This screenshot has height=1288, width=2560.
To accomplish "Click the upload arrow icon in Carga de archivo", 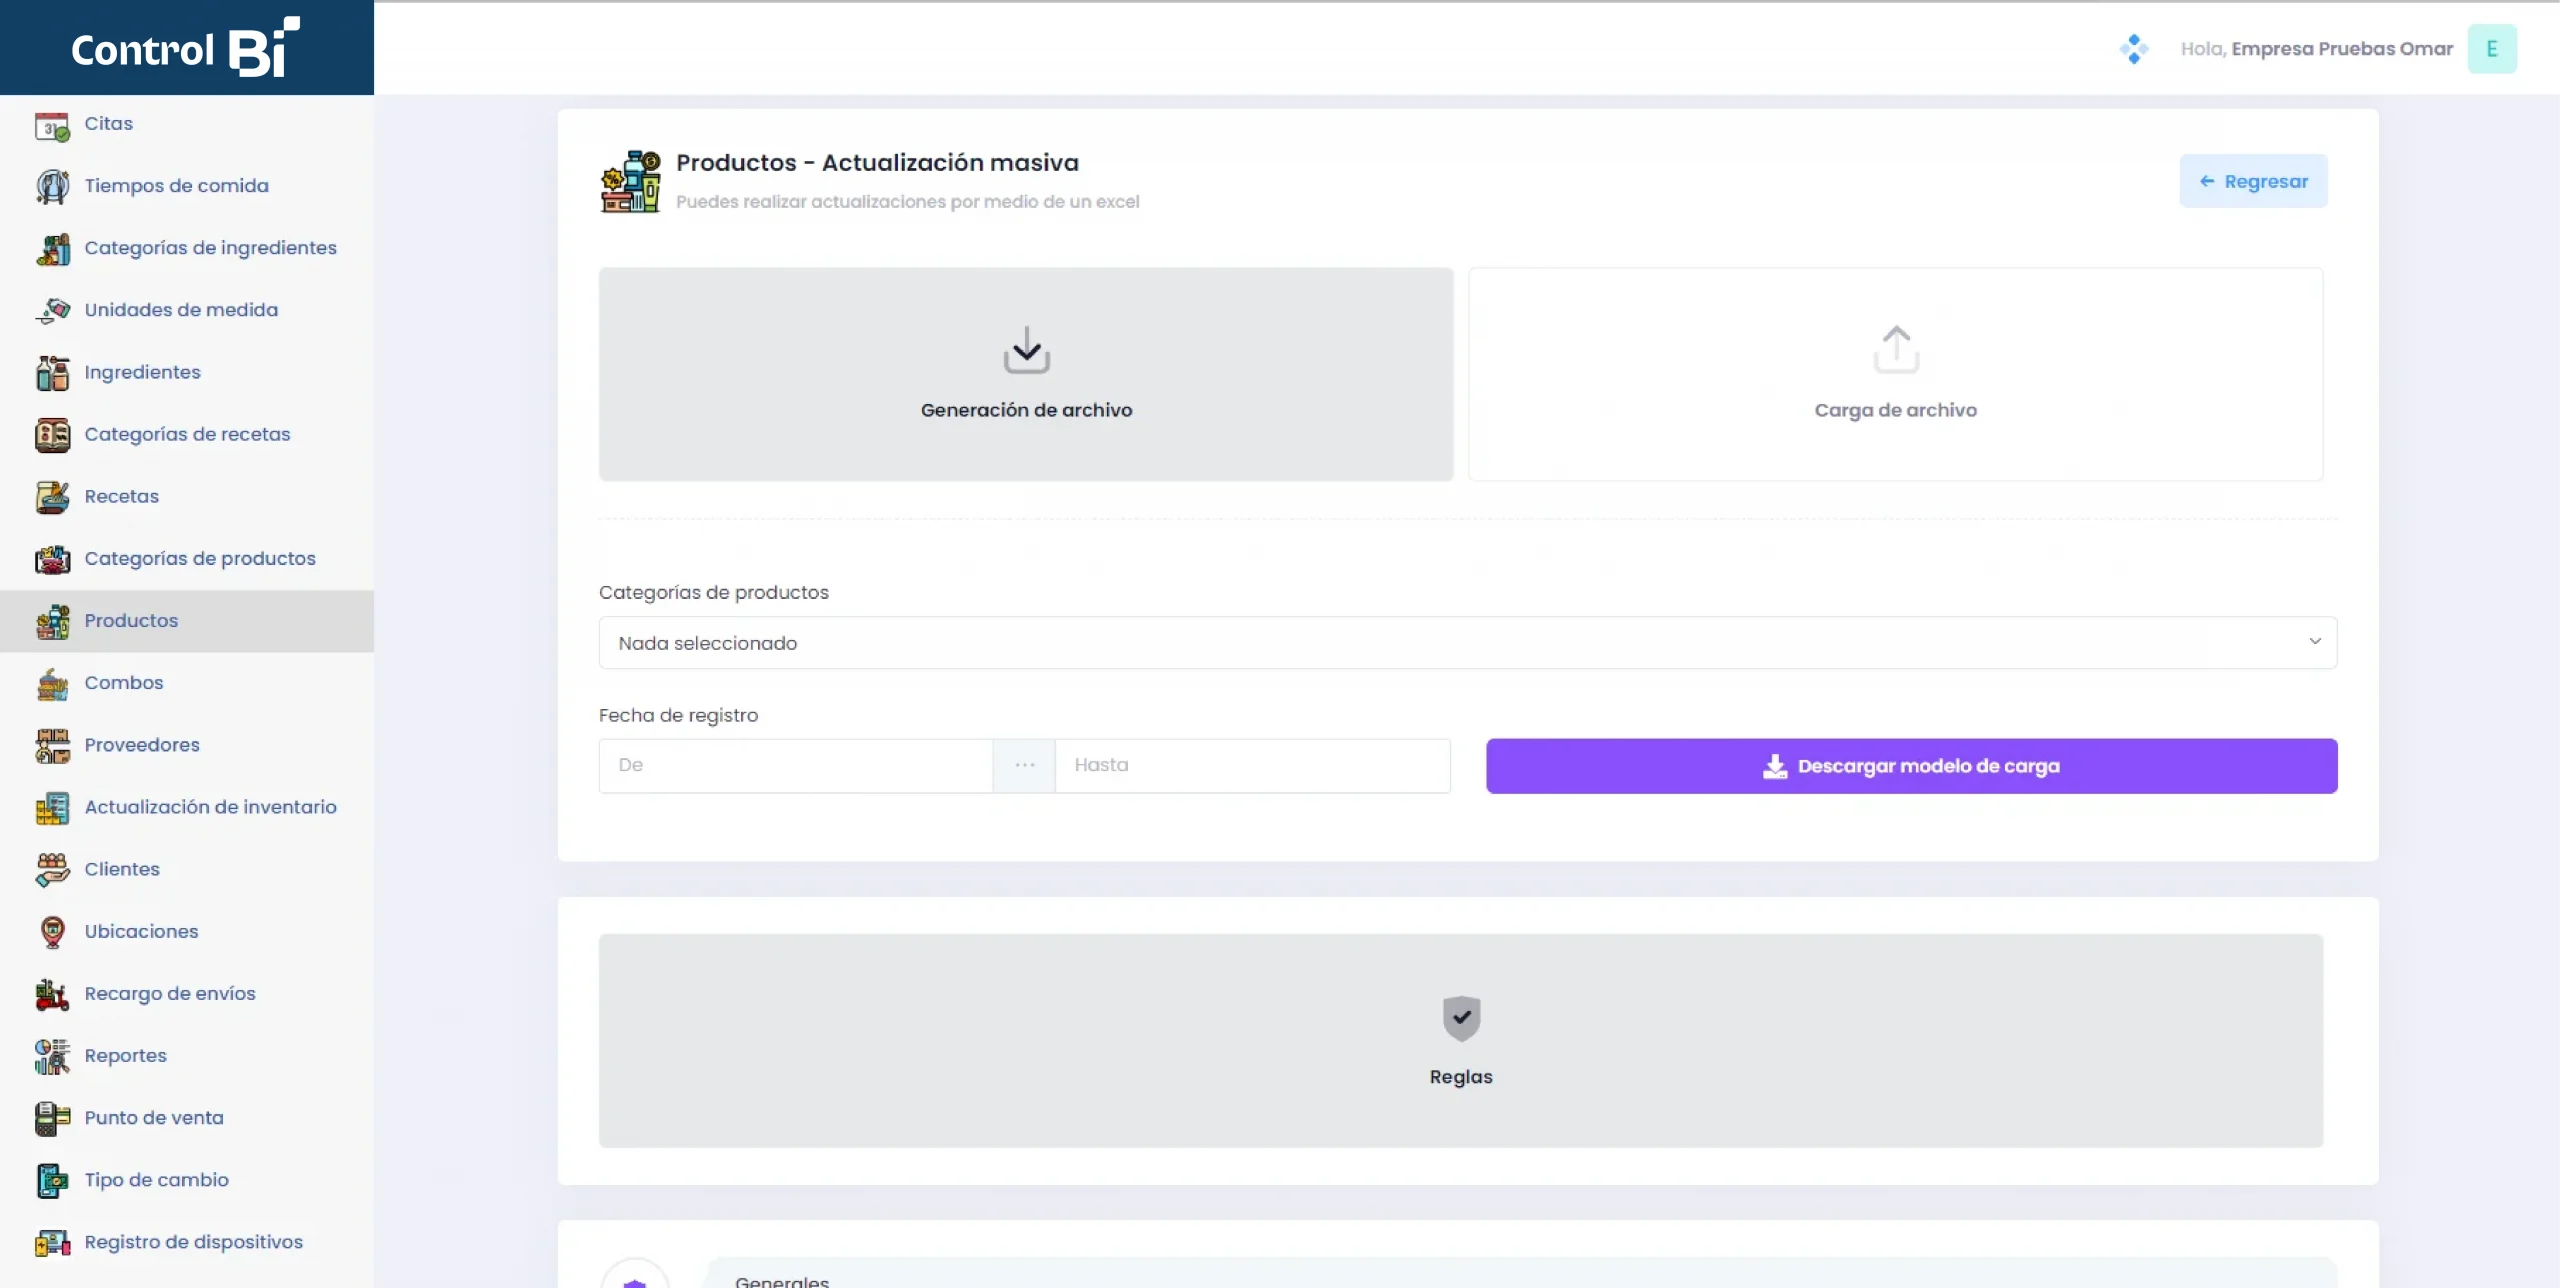I will pyautogui.click(x=1895, y=350).
